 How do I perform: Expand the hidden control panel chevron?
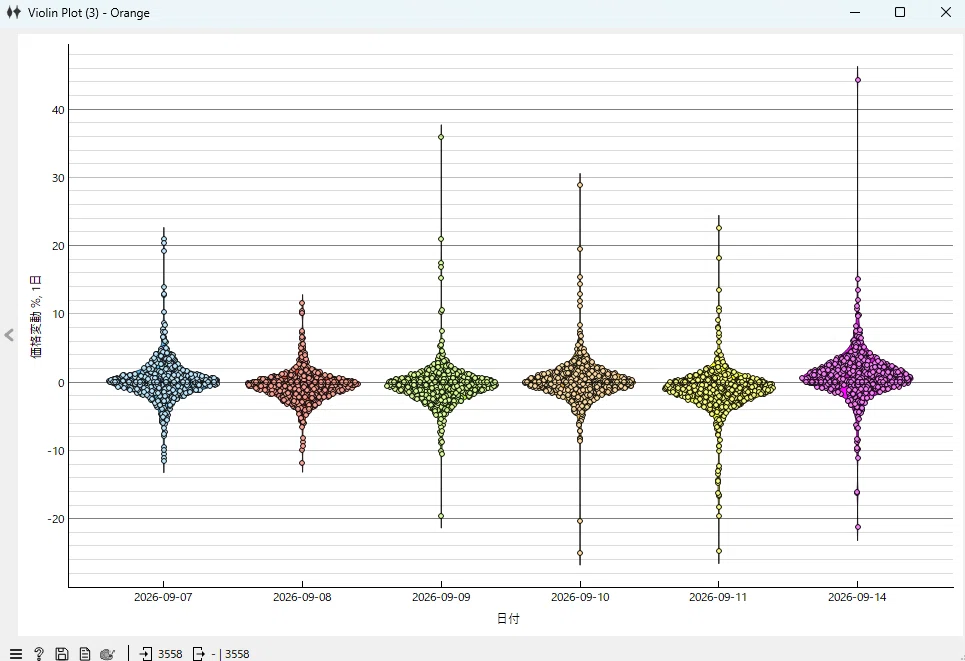point(9,335)
